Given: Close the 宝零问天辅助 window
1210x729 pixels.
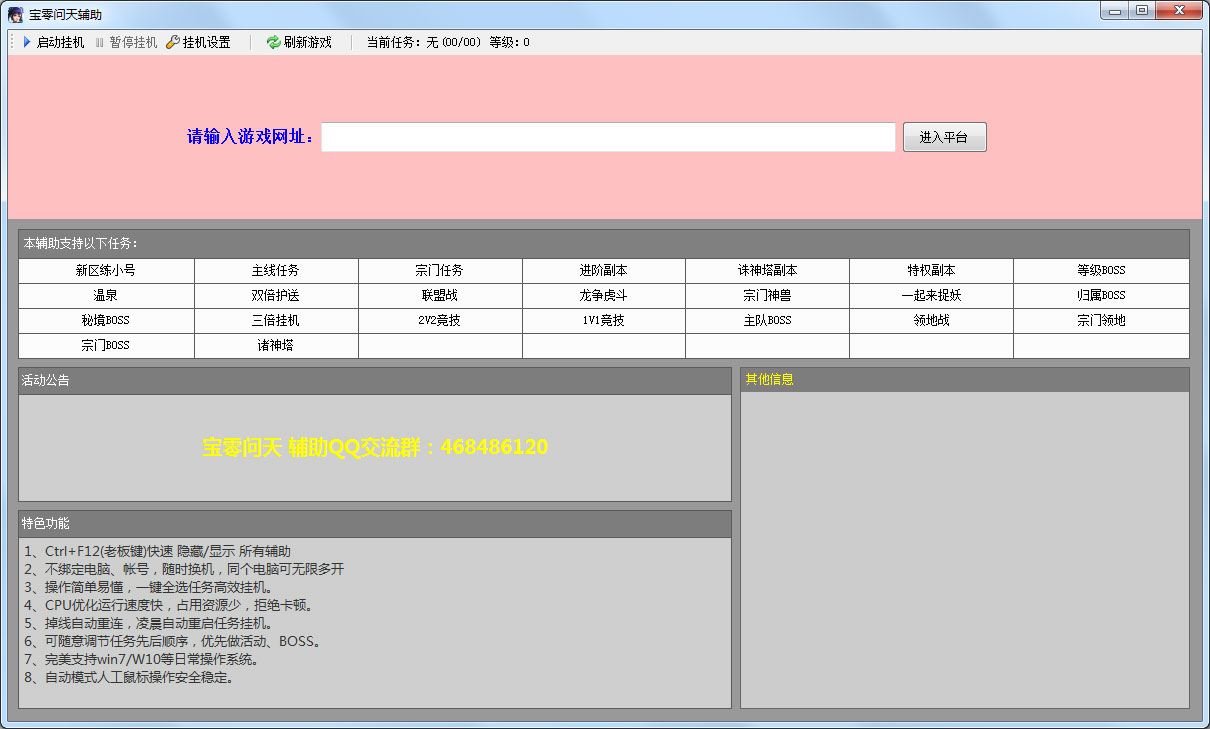Looking at the screenshot, I should [x=1179, y=10].
